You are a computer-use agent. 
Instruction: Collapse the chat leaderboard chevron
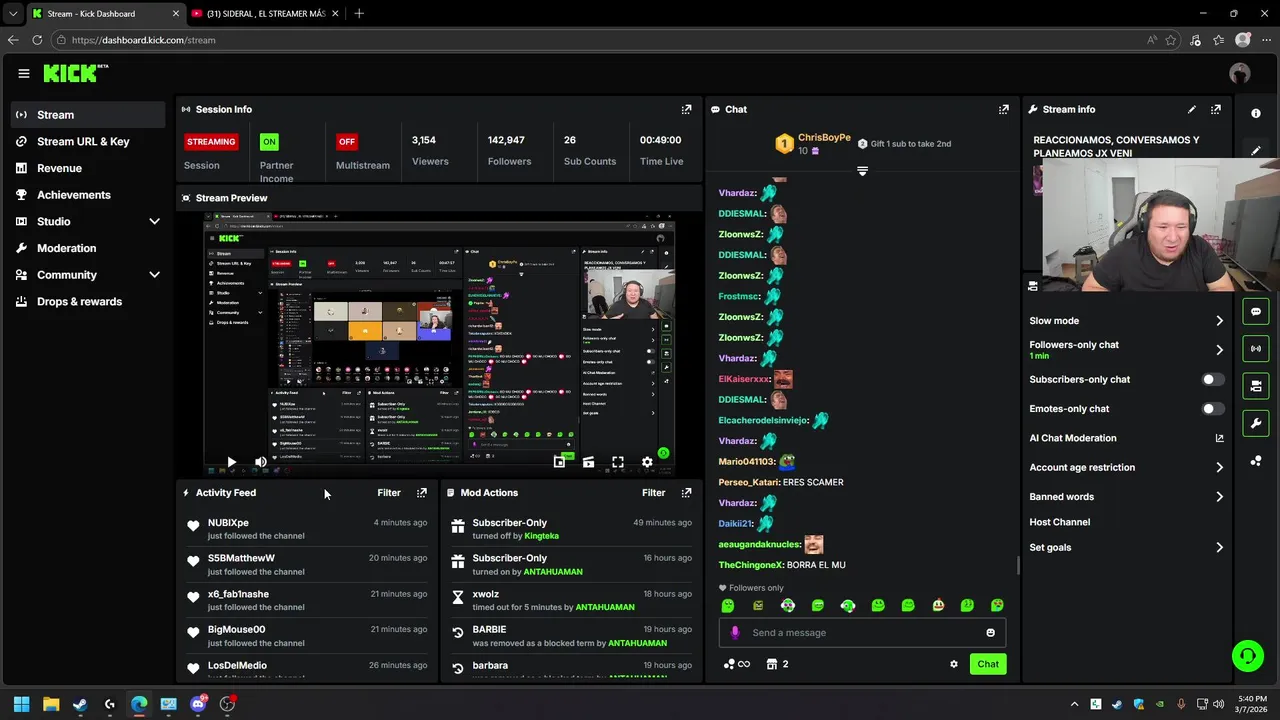862,171
